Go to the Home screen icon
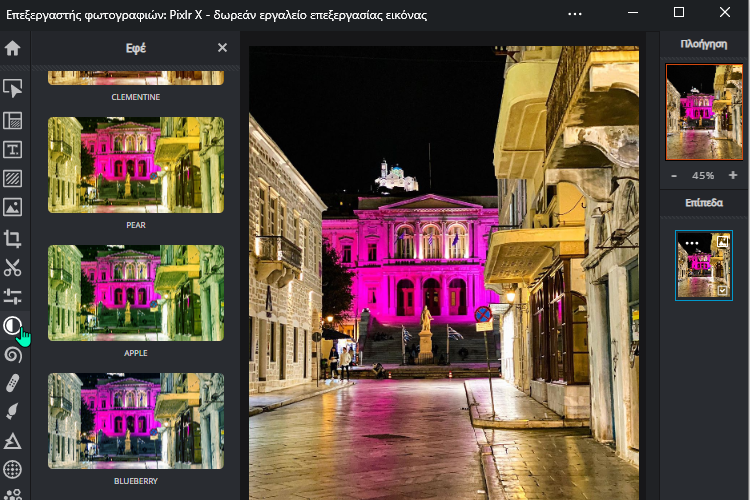 [x=13, y=48]
